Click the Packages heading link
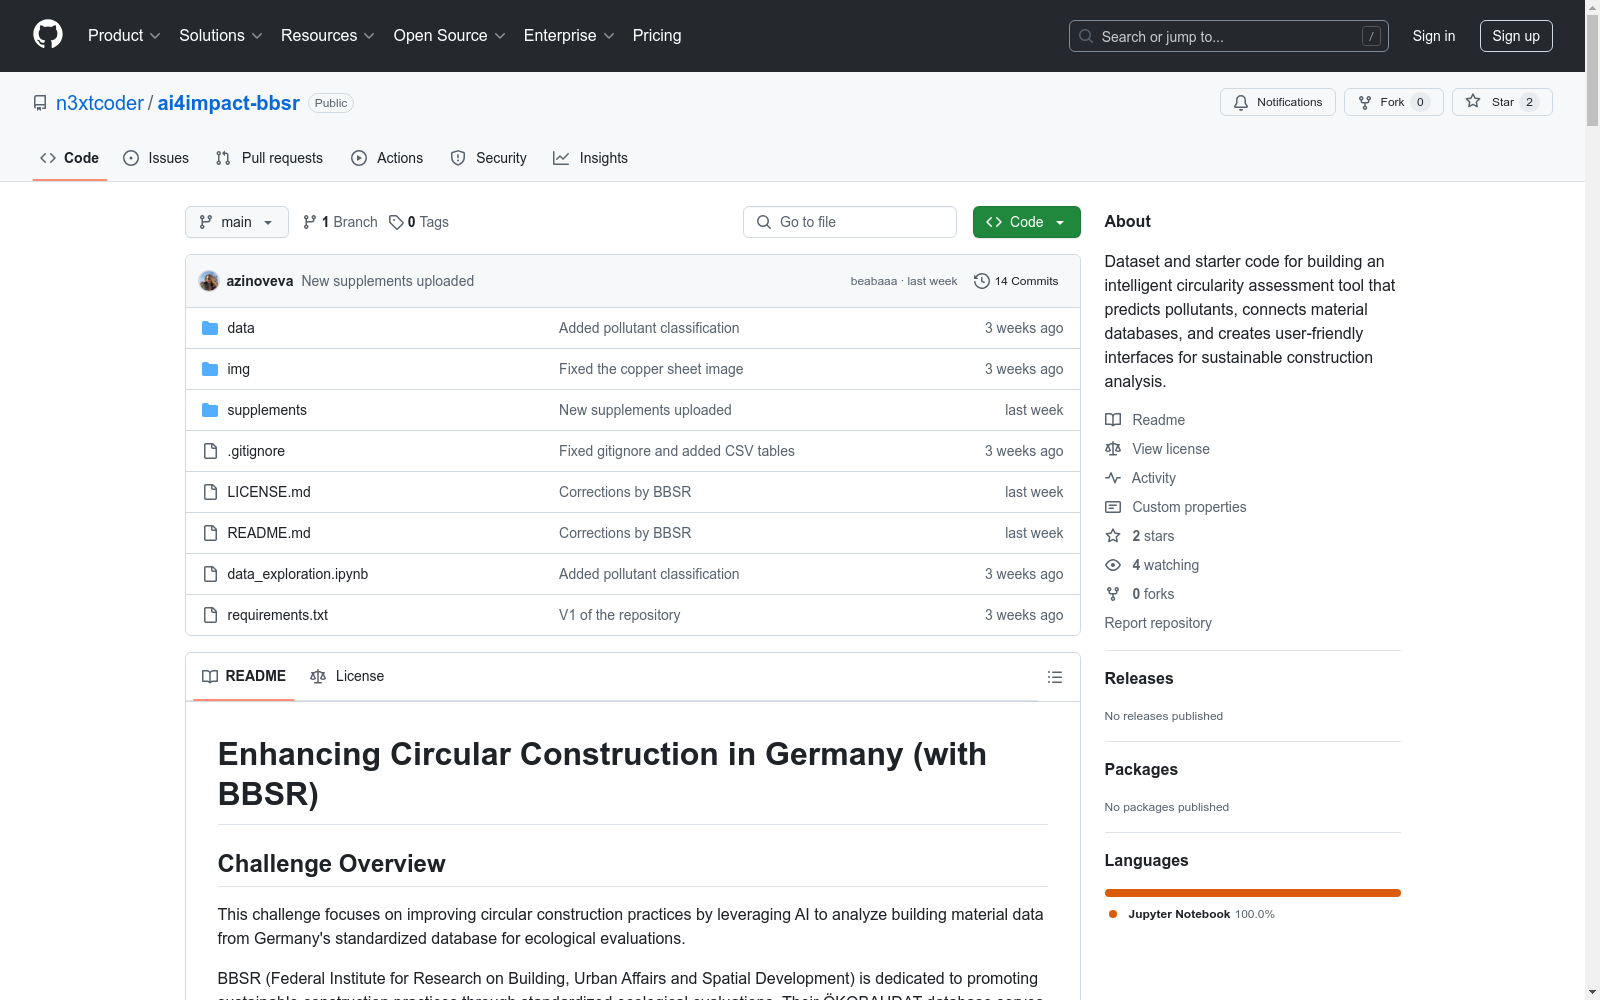1600x1000 pixels. [1141, 769]
